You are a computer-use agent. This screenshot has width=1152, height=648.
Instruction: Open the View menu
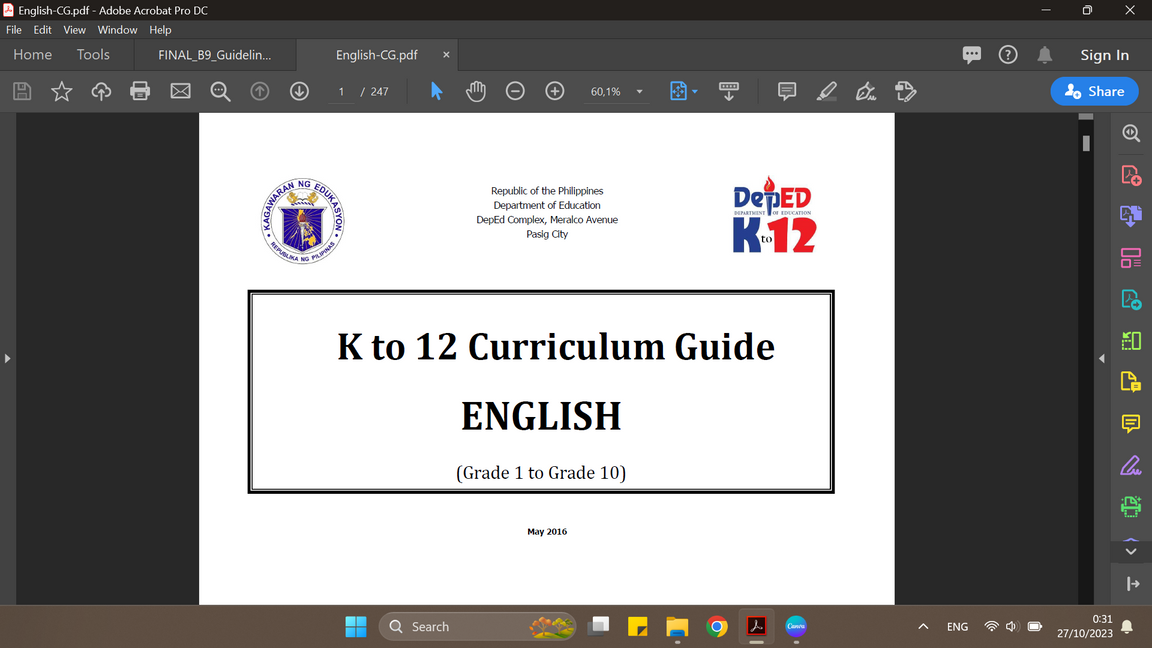[x=75, y=30]
